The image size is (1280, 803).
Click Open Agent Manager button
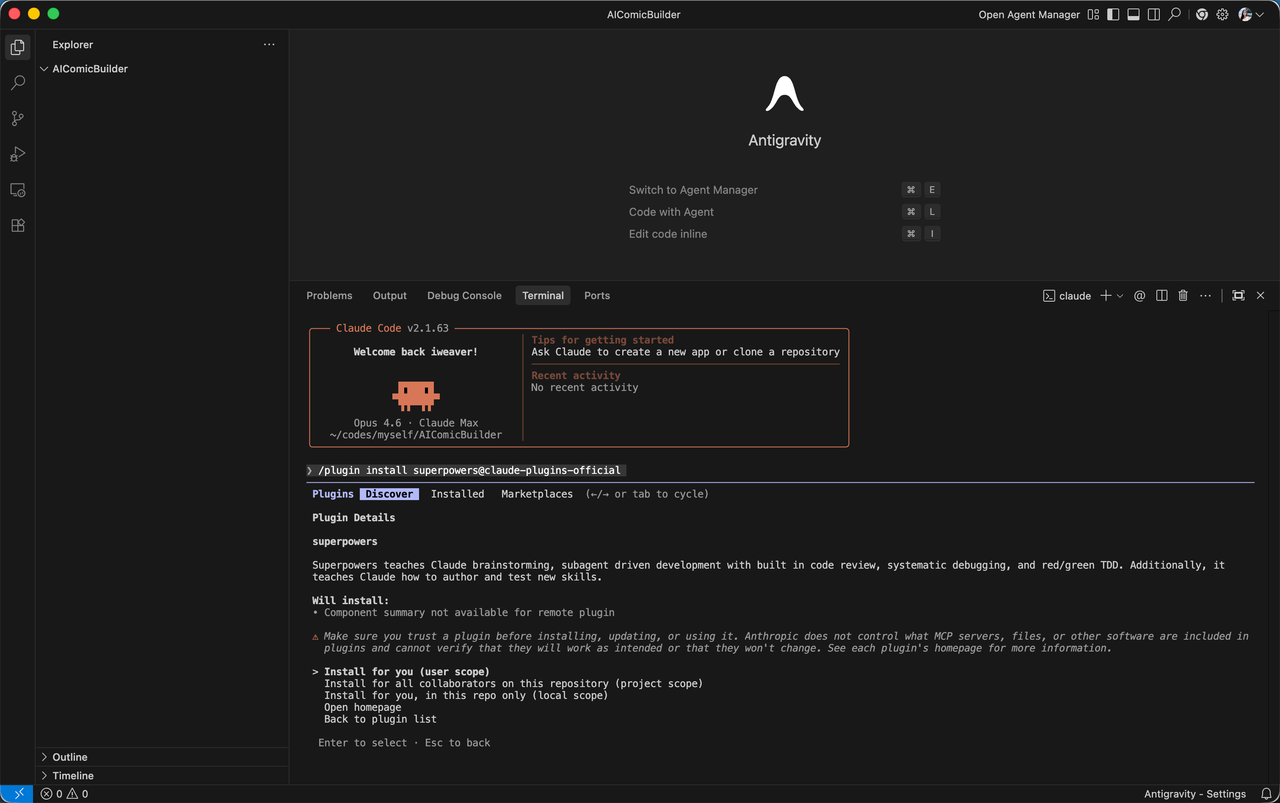[1029, 15]
